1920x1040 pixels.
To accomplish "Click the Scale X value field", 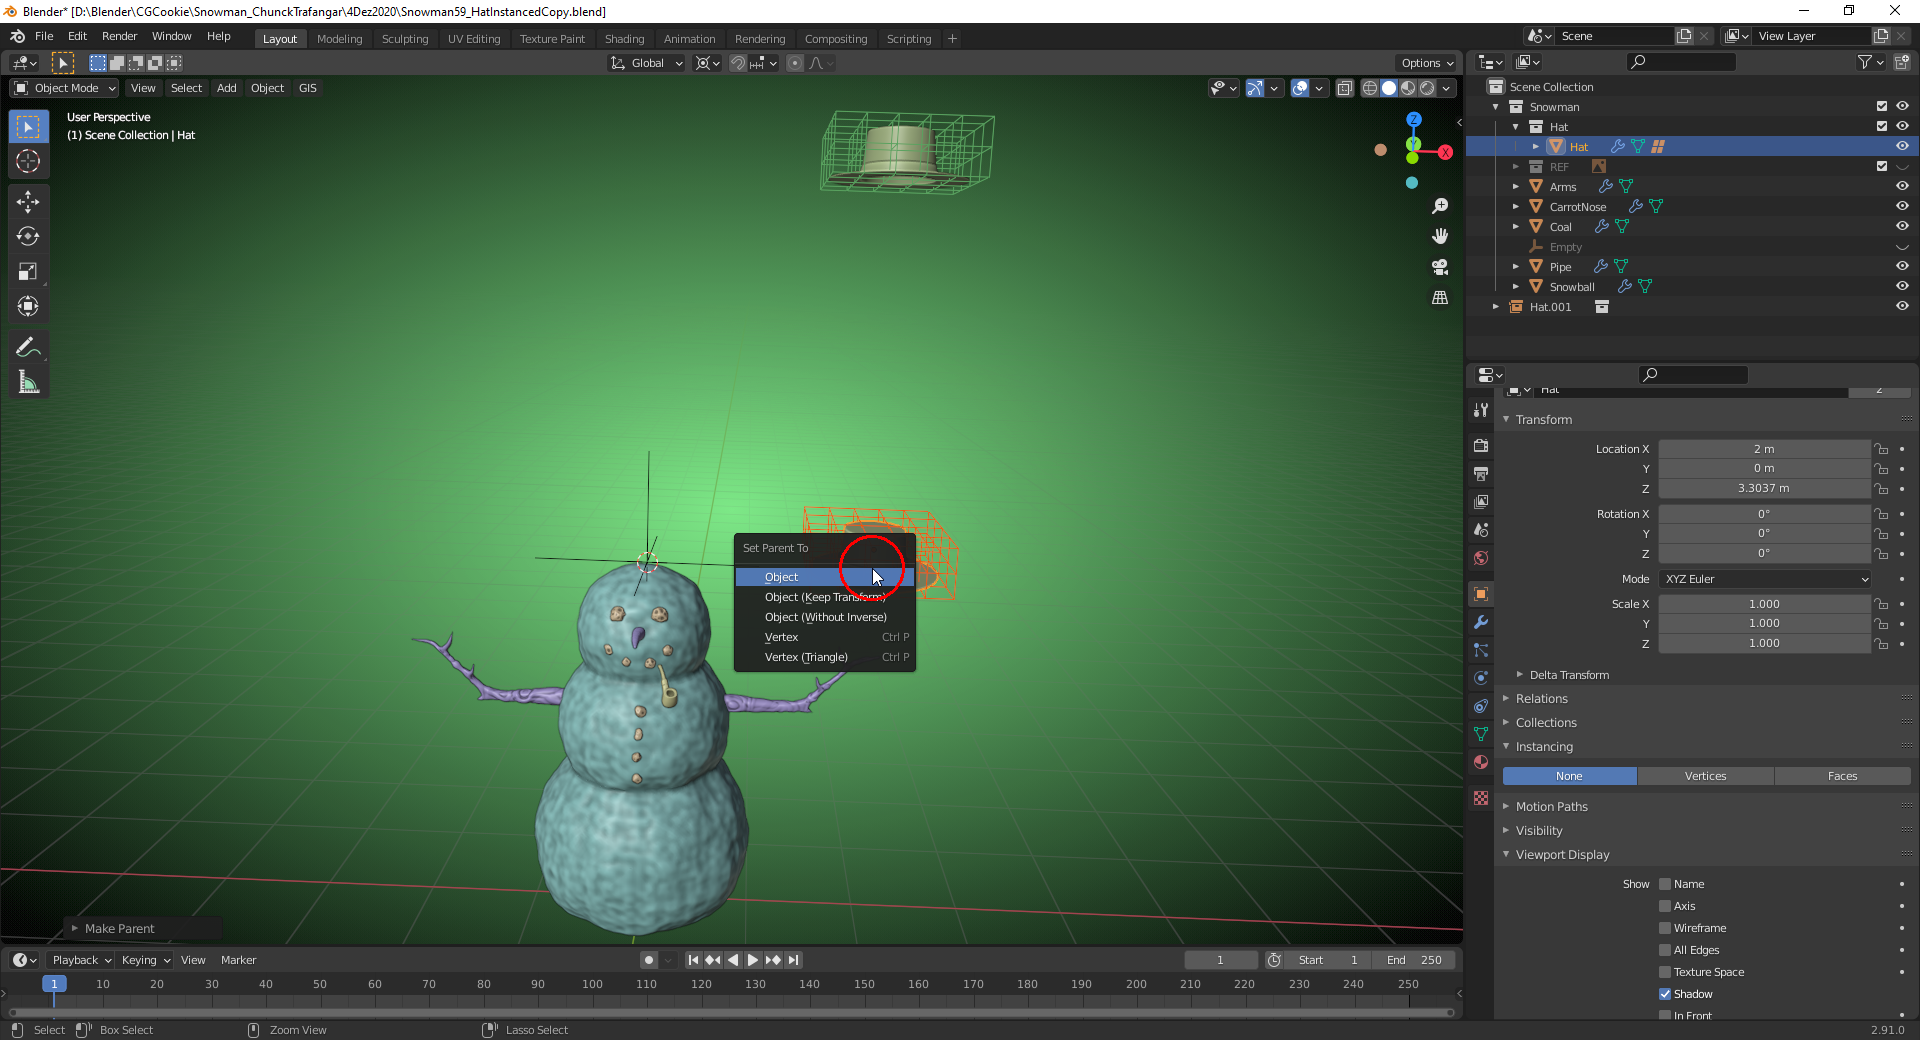I will [1764, 604].
